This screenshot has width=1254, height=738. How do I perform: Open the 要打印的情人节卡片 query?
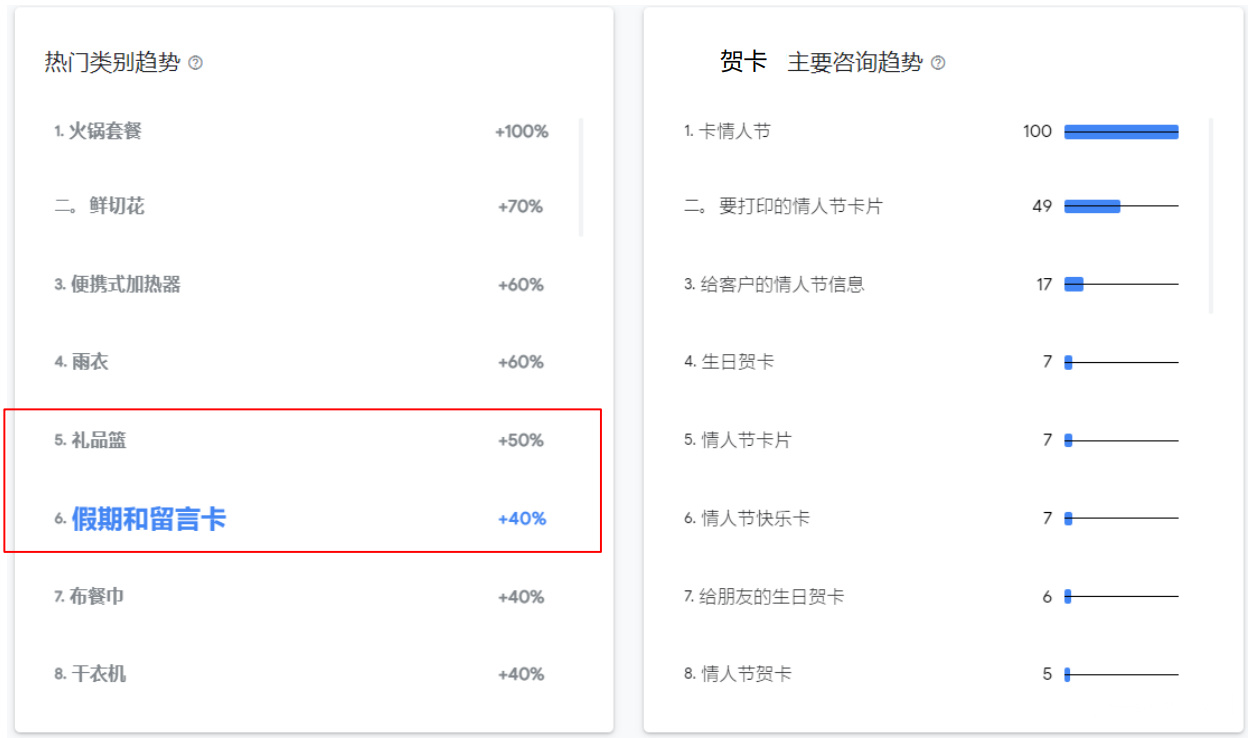pos(801,207)
